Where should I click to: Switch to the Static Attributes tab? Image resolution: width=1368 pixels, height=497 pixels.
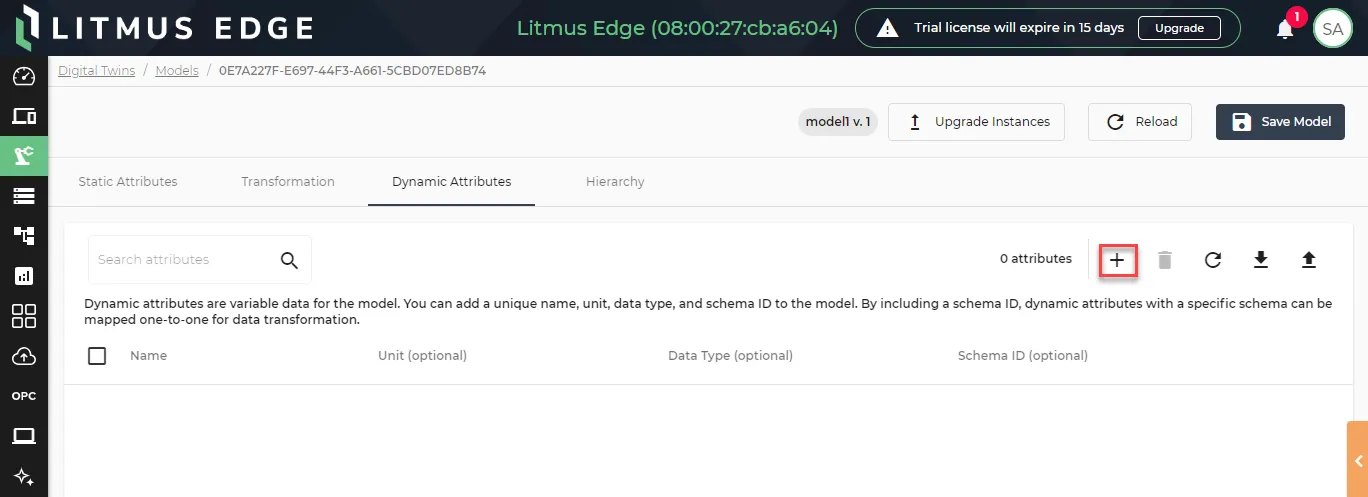click(128, 182)
